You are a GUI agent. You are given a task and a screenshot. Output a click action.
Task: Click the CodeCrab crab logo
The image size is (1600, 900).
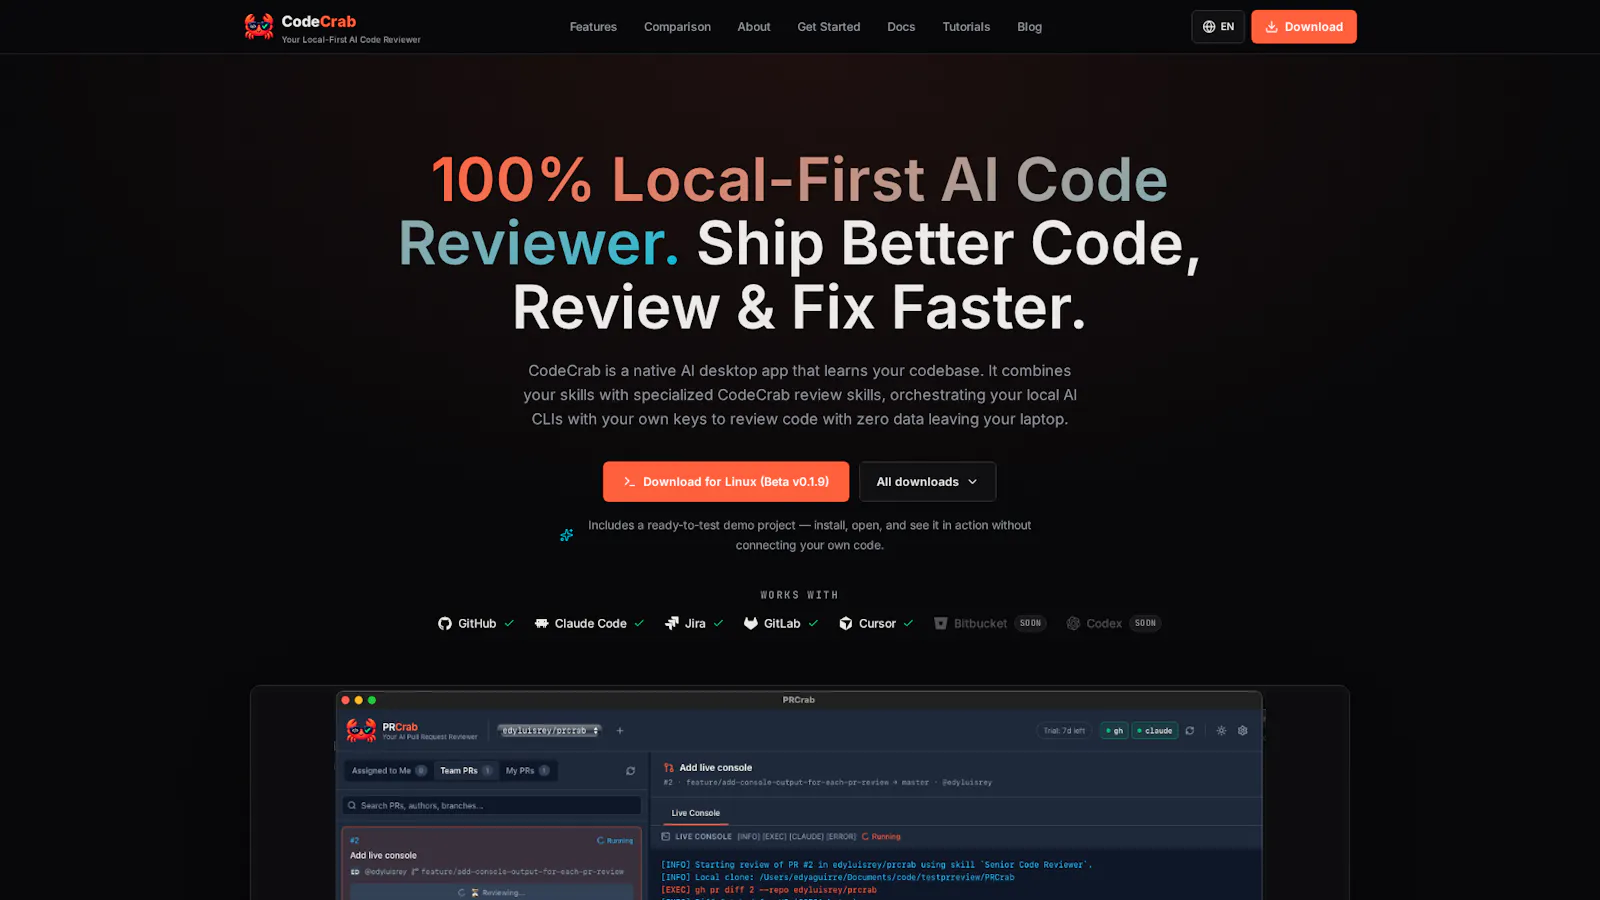[259, 27]
